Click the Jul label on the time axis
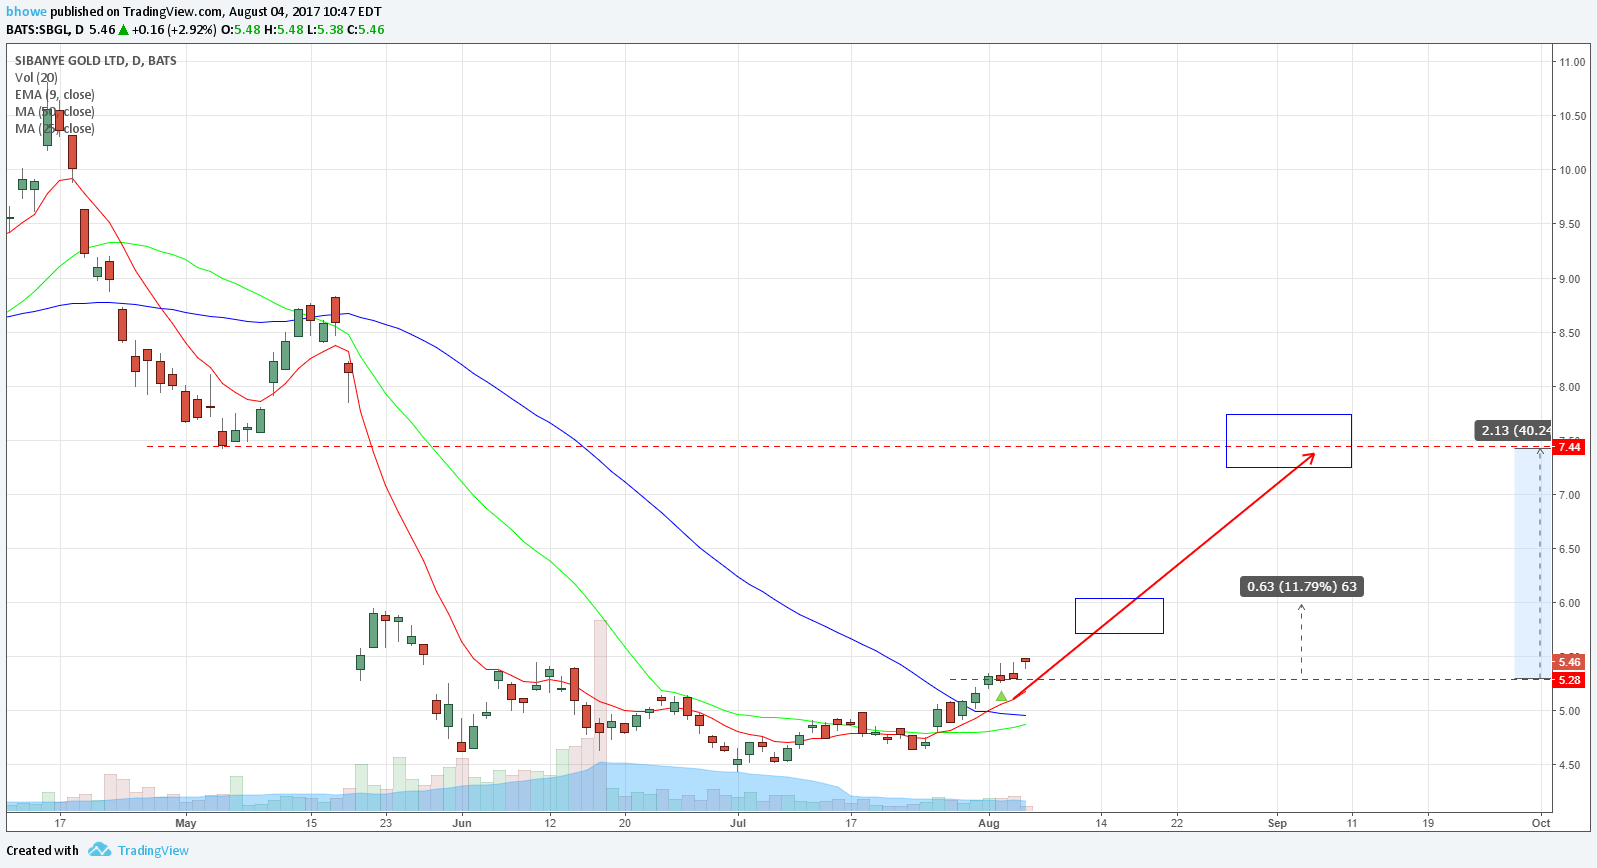The image size is (1597, 868). tap(738, 823)
